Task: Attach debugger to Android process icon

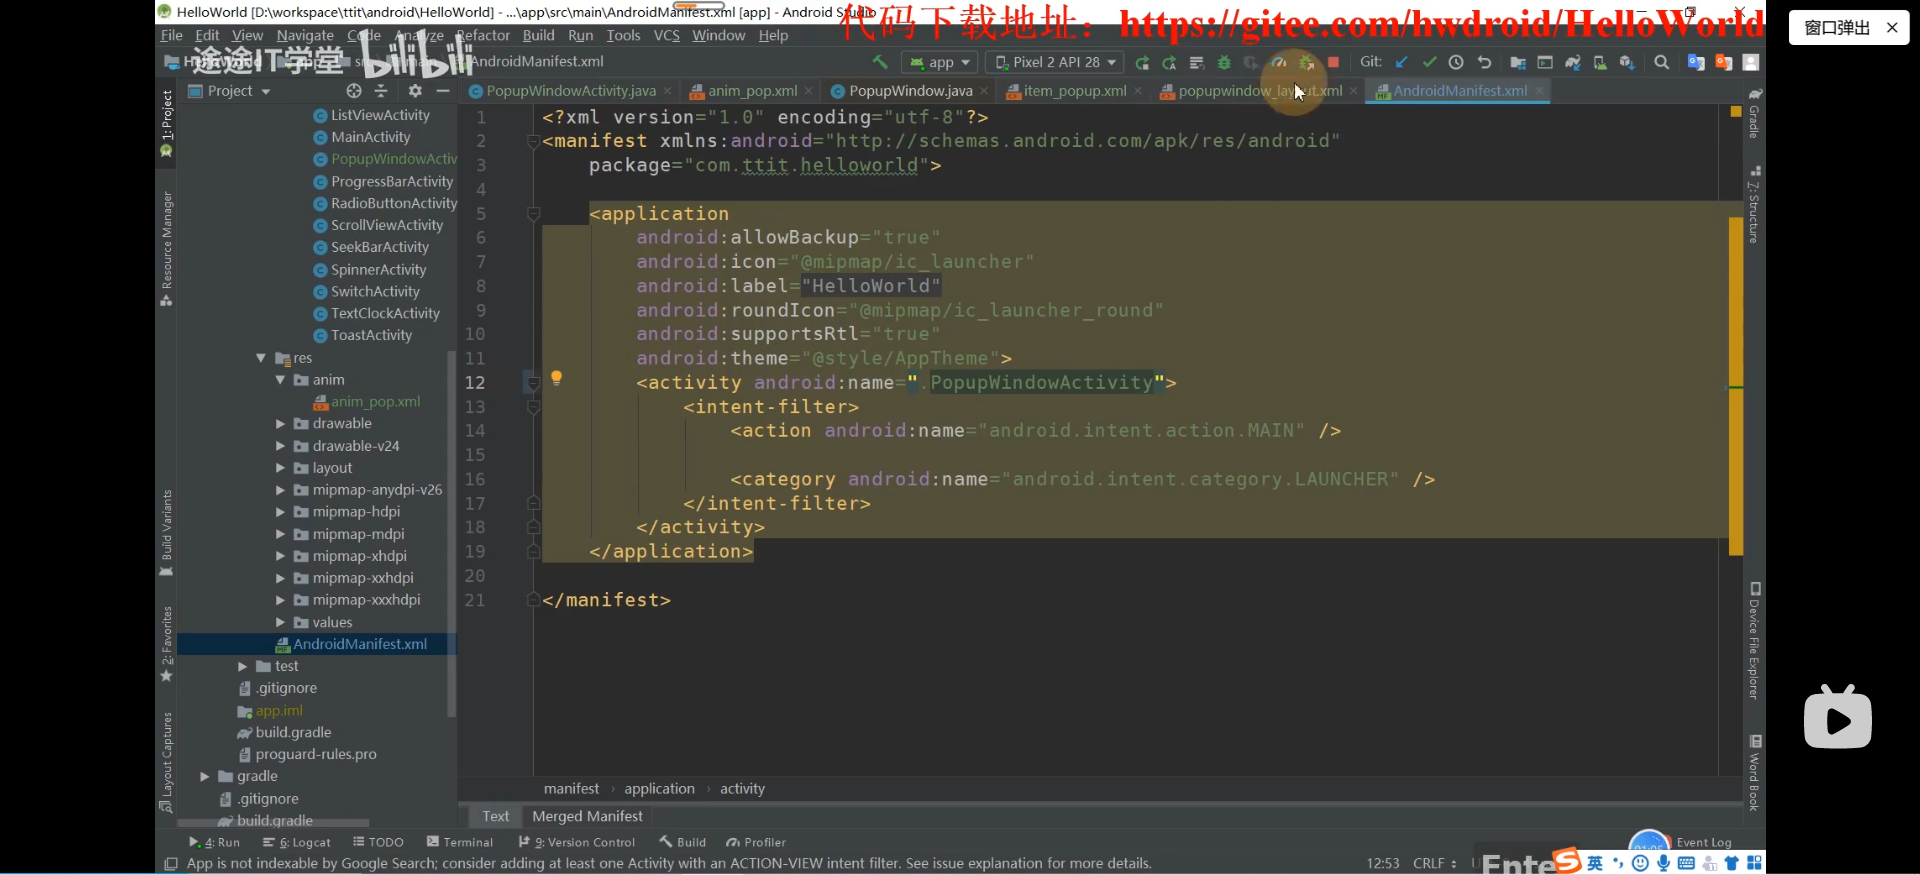Action: tap(1306, 62)
